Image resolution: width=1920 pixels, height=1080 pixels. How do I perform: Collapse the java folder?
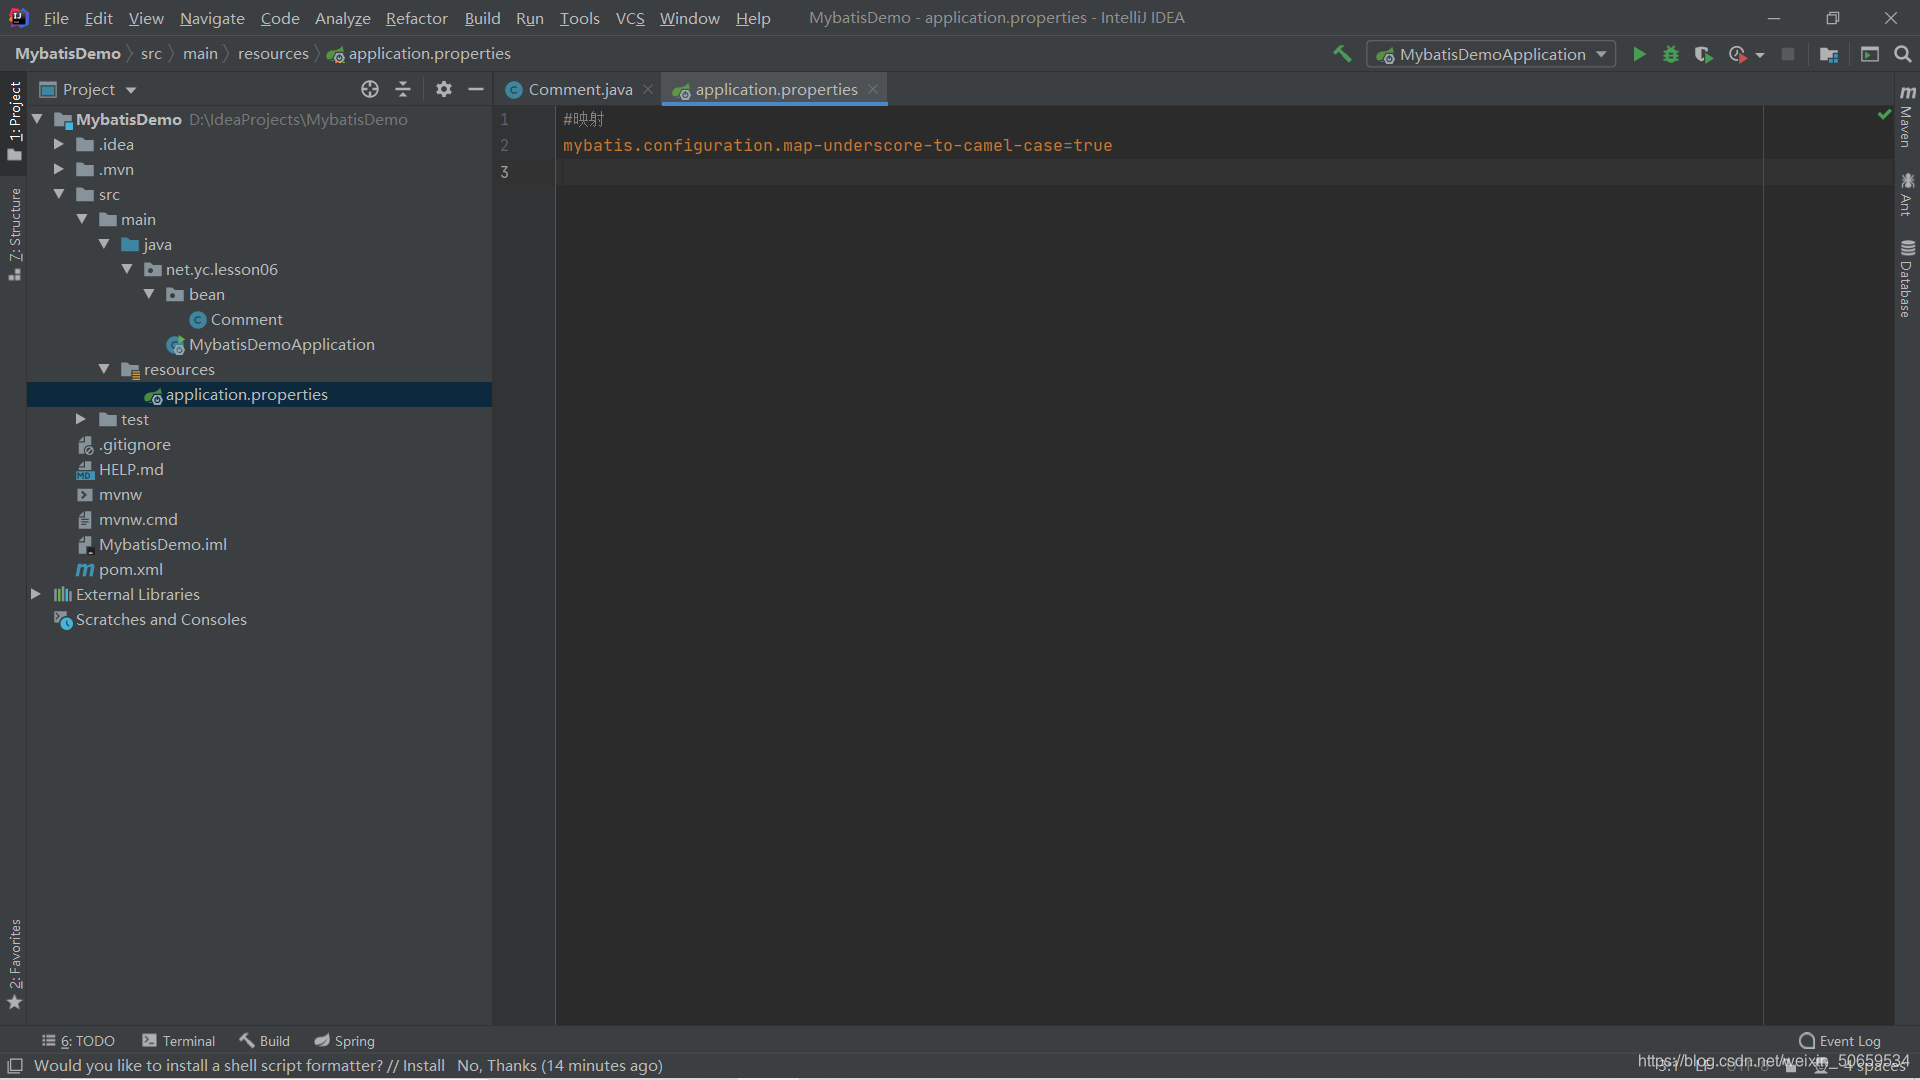[x=104, y=244]
